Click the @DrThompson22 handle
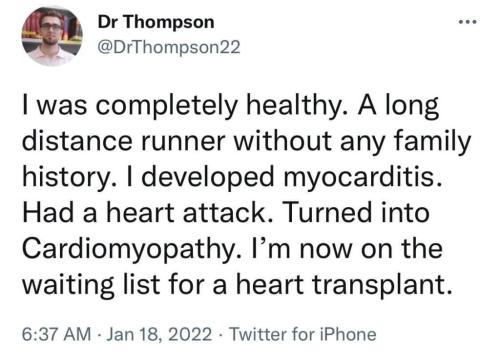This screenshot has width=500, height=360. pyautogui.click(x=169, y=47)
